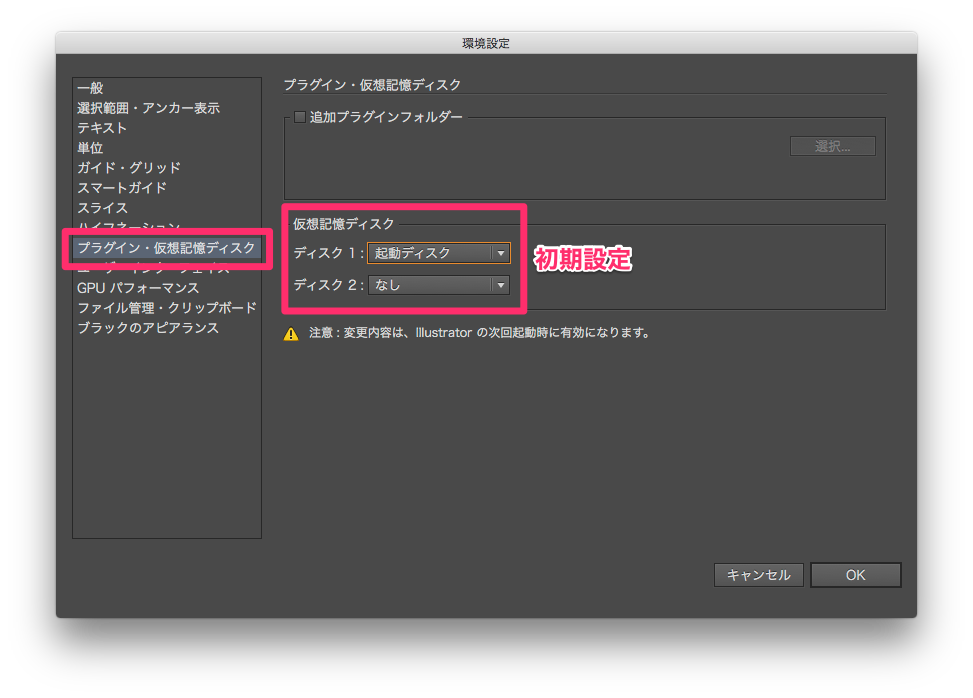Image resolution: width=973 pixels, height=698 pixels.
Task: Open ブラックのアピアランス settings
Action: tap(148, 328)
